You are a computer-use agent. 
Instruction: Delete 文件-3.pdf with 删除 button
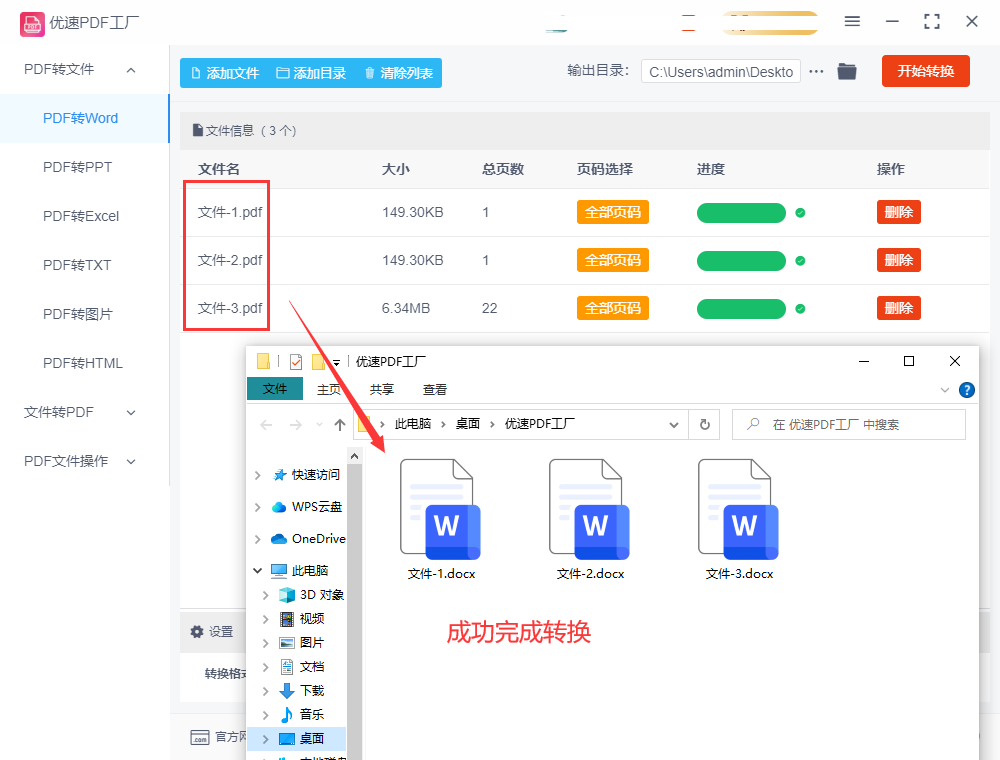[x=899, y=309]
